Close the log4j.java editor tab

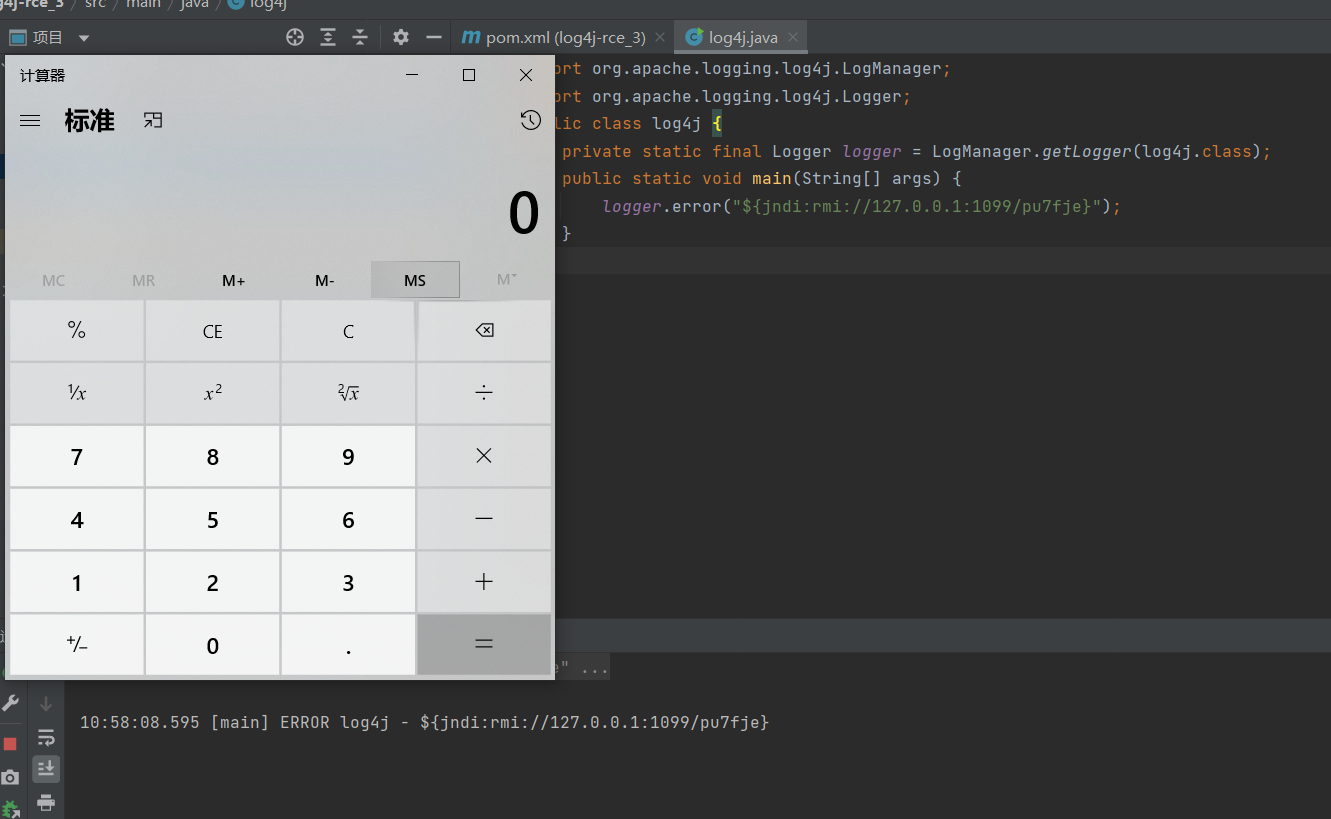coord(793,38)
